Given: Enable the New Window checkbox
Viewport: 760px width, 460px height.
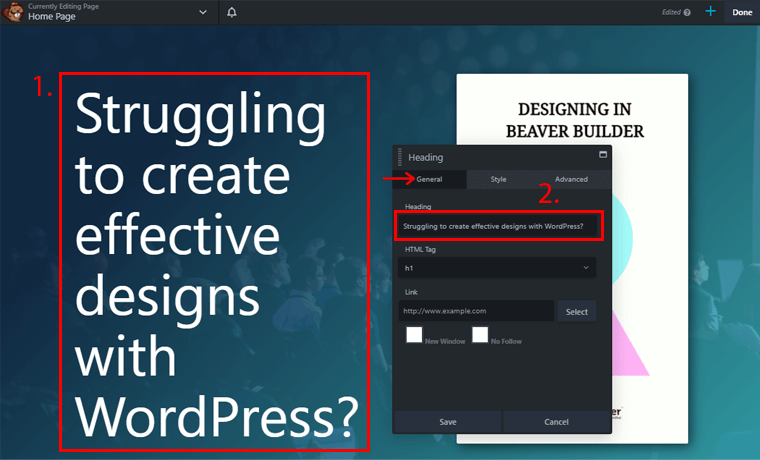Looking at the screenshot, I should (414, 335).
